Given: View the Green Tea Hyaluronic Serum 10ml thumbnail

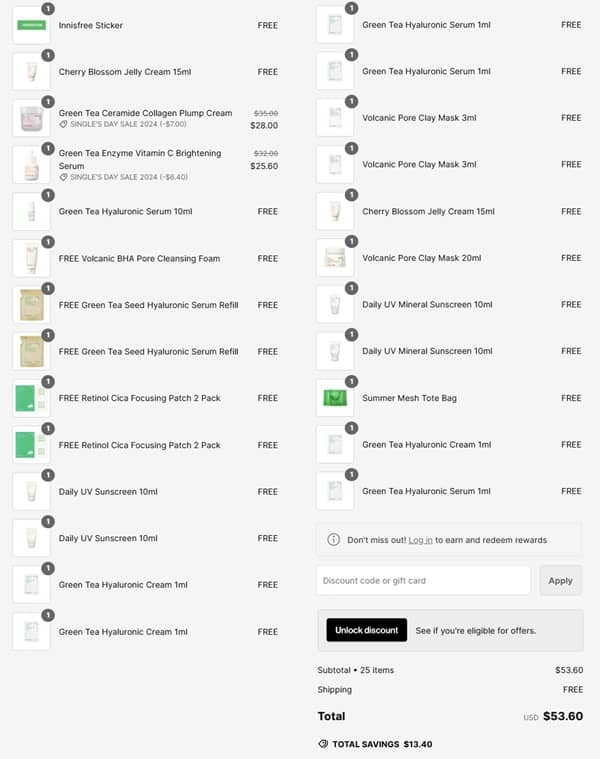Looking at the screenshot, I should coord(31,212).
